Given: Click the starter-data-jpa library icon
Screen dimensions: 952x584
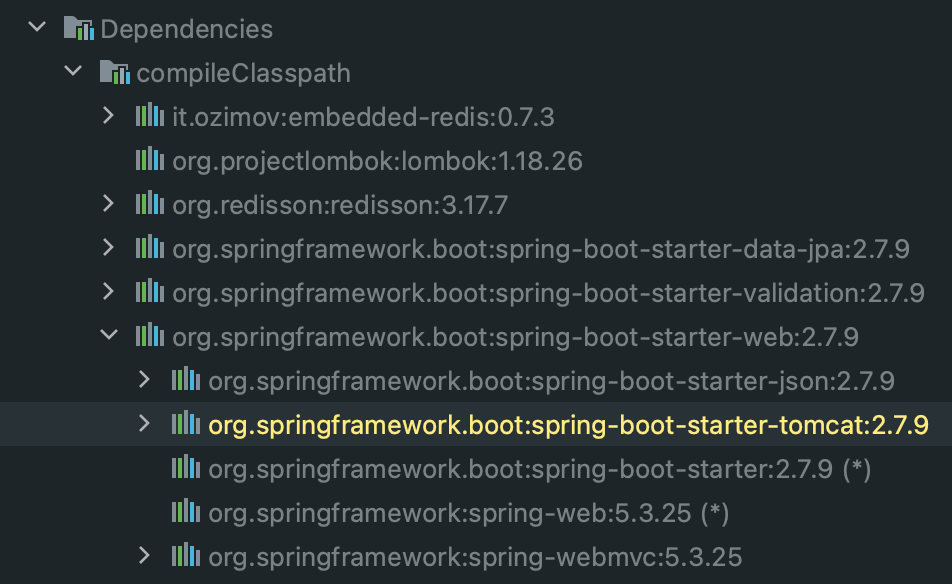Looking at the screenshot, I should tap(150, 247).
